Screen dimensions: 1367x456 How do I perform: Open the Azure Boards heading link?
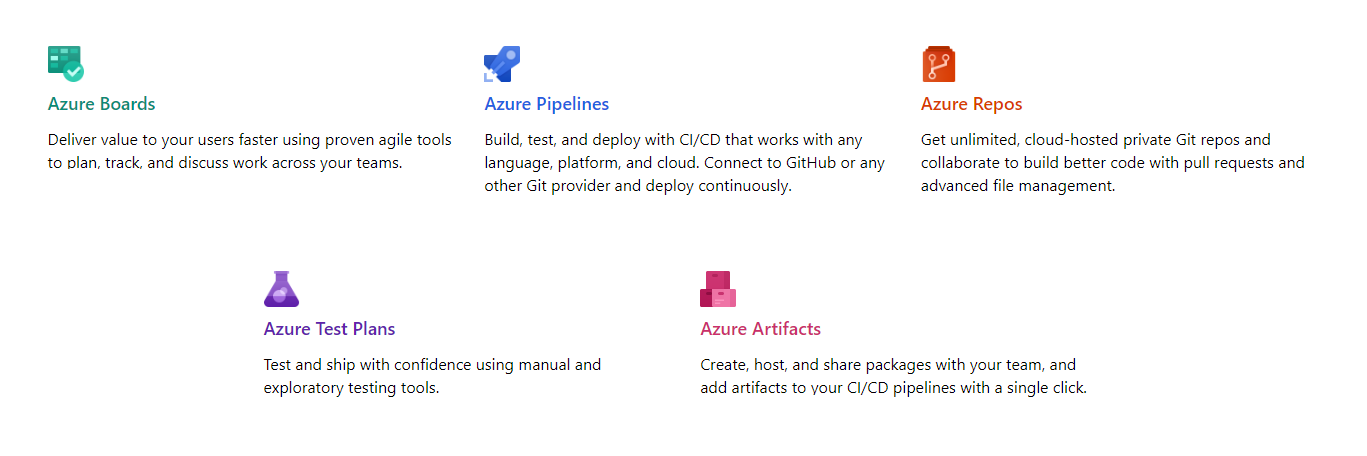pos(102,104)
